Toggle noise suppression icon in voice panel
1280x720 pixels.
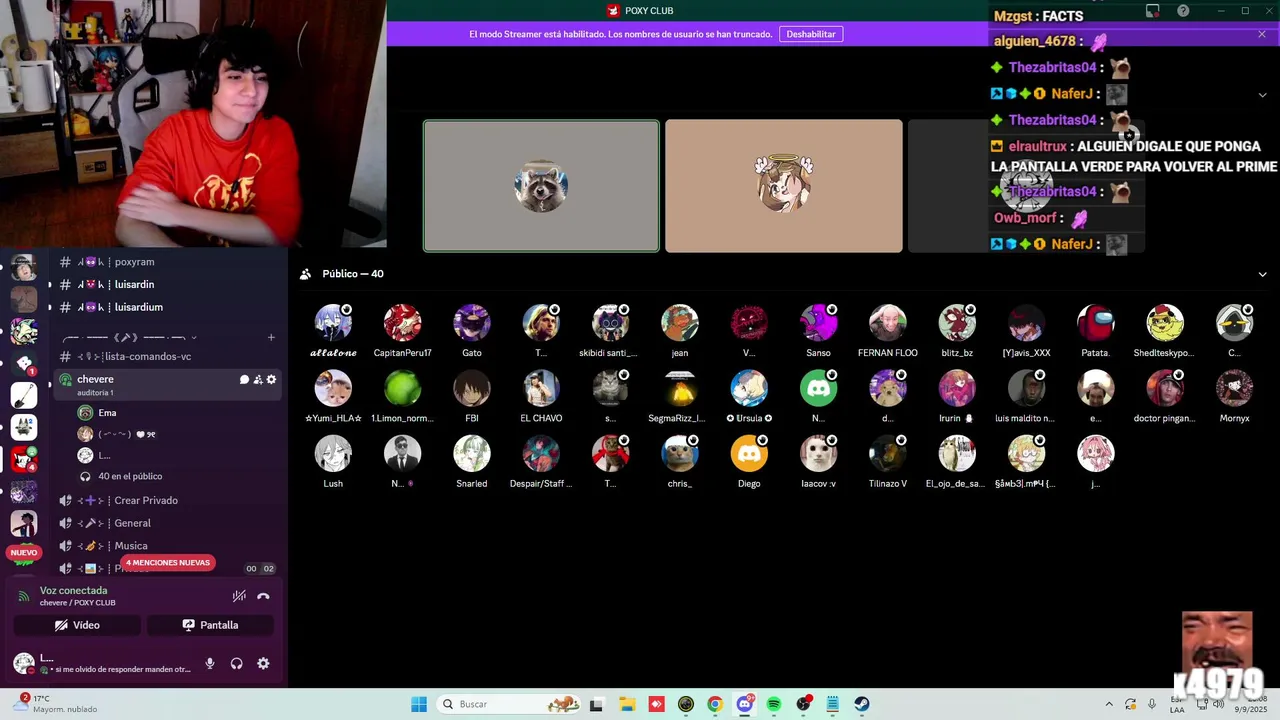pos(239,596)
